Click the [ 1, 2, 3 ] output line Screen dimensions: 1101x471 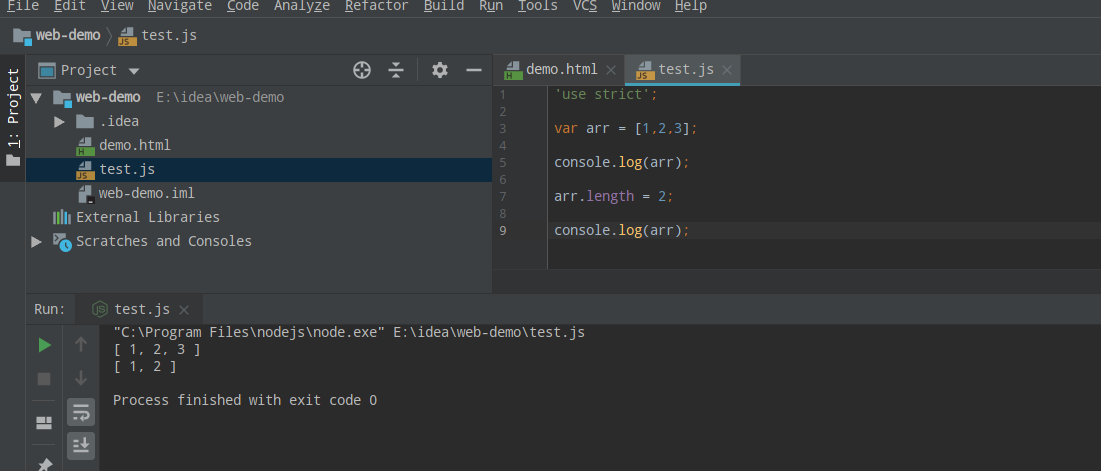157,350
